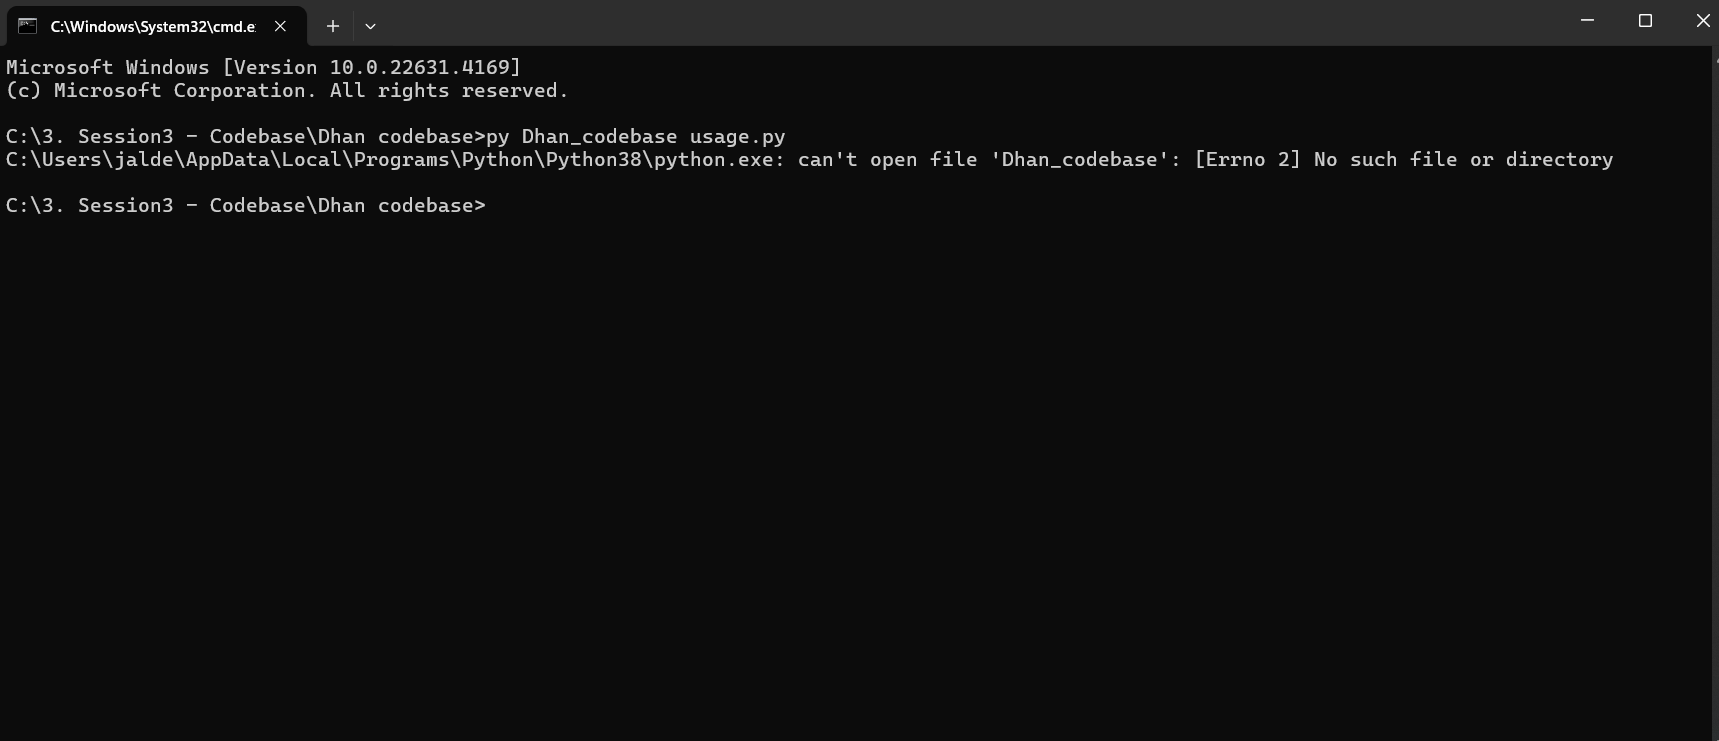The width and height of the screenshot is (1719, 741).
Task: Select the C:\Windows\System32\cmd.exe tab
Action: [x=156, y=26]
